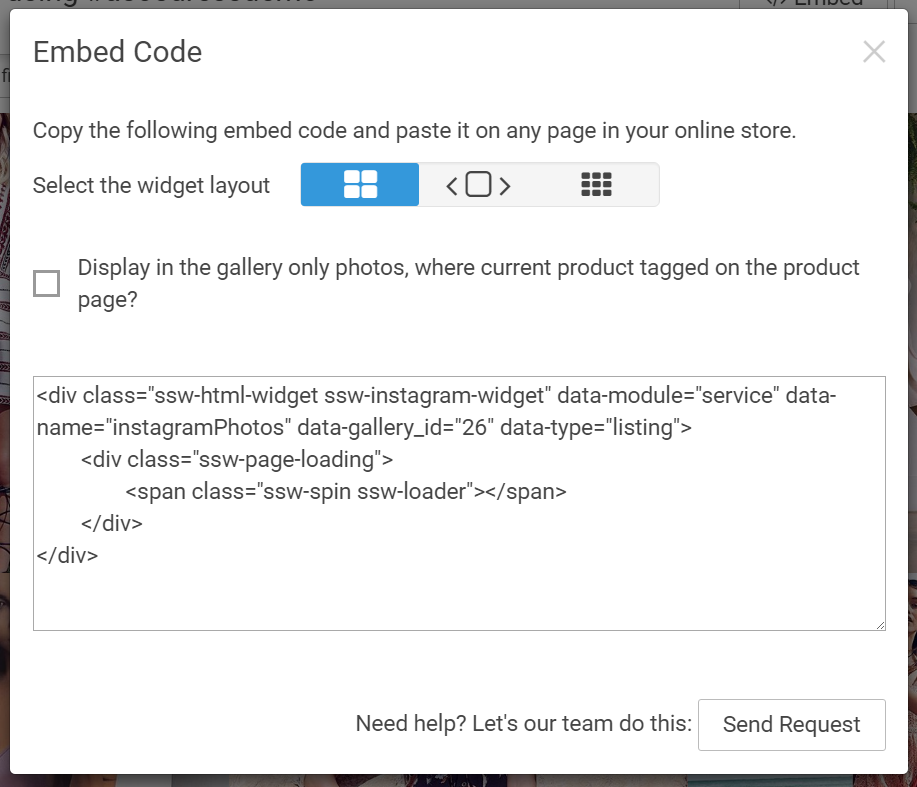Select the two-by-two grid widget layout
Viewport: 917px width, 787px height.
click(x=360, y=185)
